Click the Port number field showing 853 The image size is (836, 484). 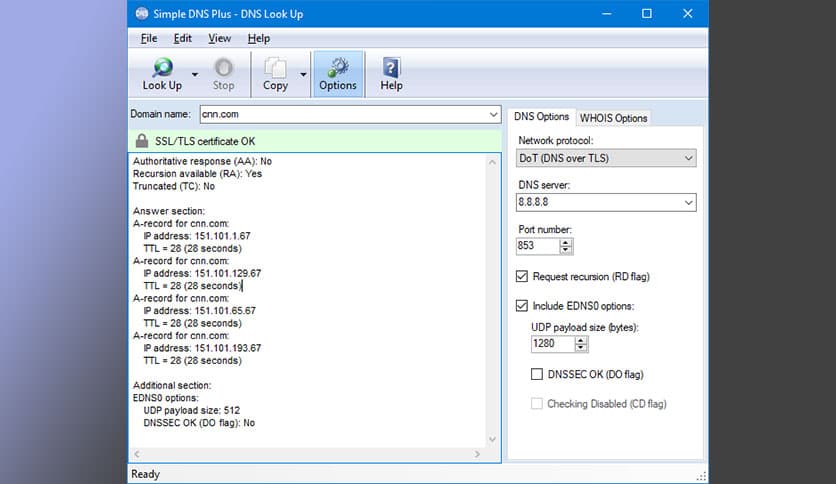538,246
